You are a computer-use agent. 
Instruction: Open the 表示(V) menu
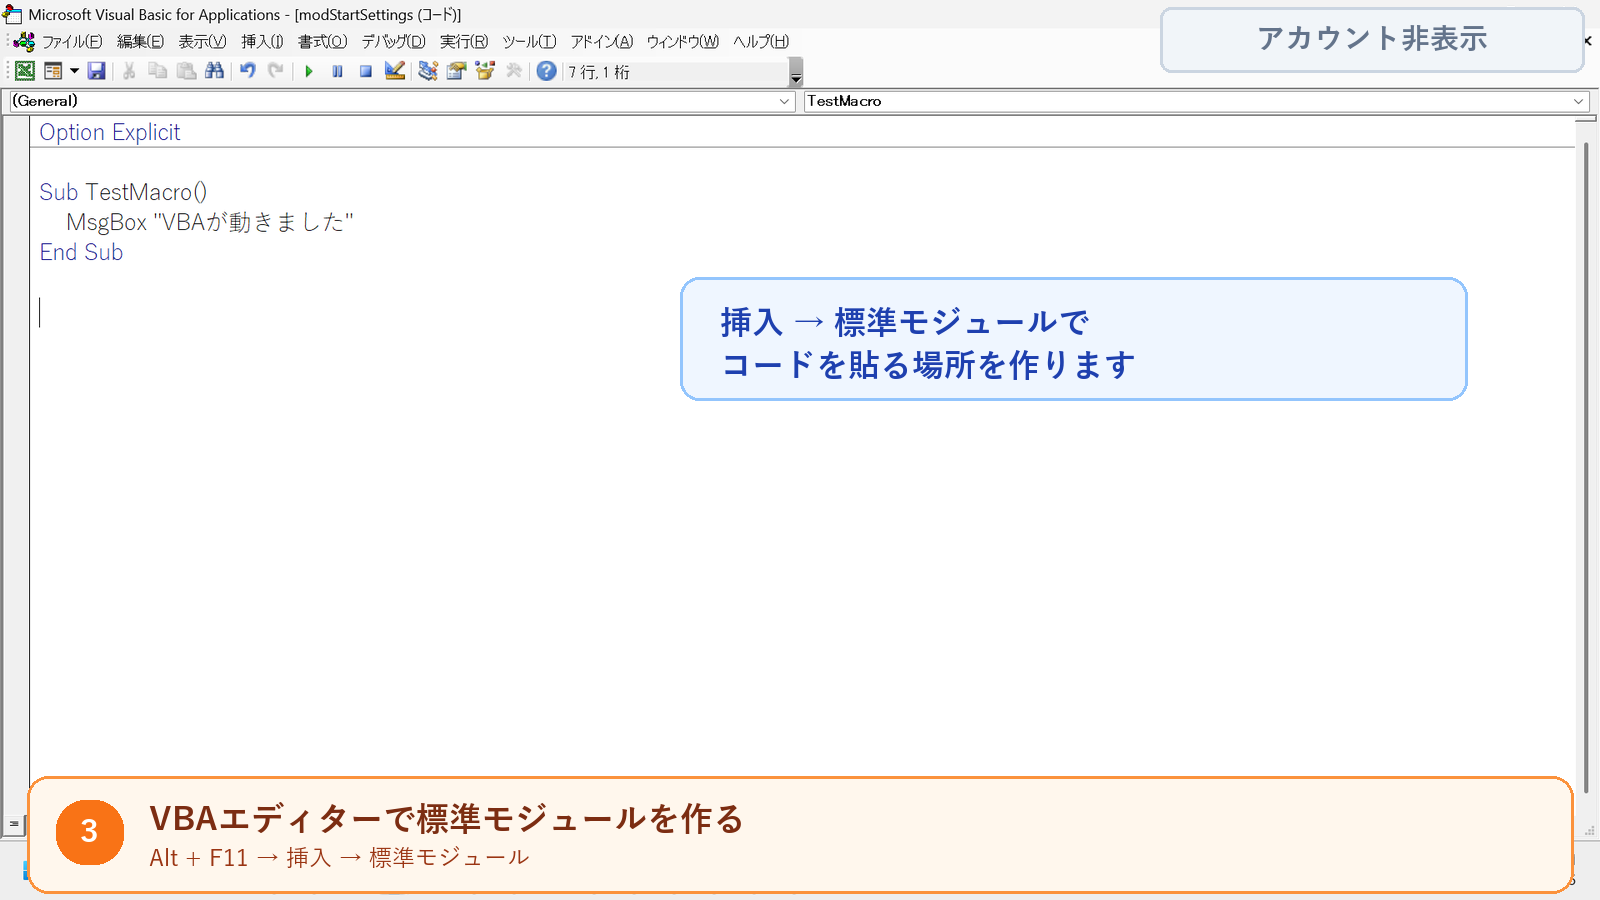[x=202, y=42]
